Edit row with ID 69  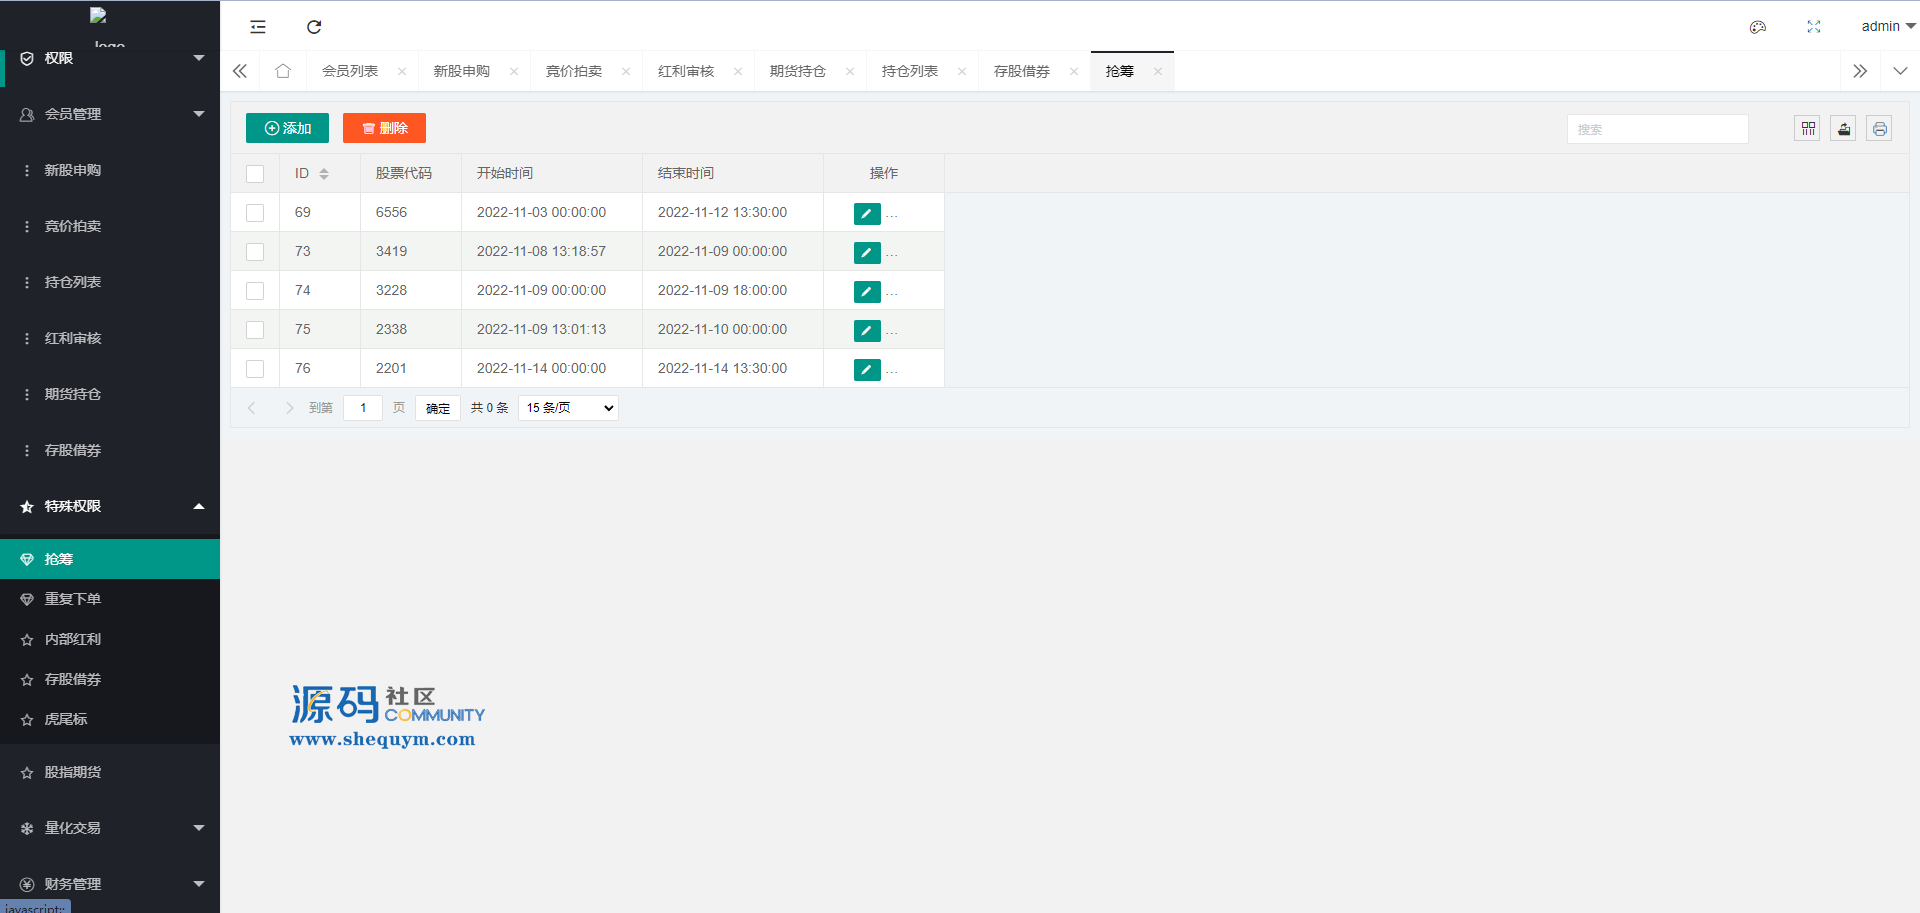[867, 213]
